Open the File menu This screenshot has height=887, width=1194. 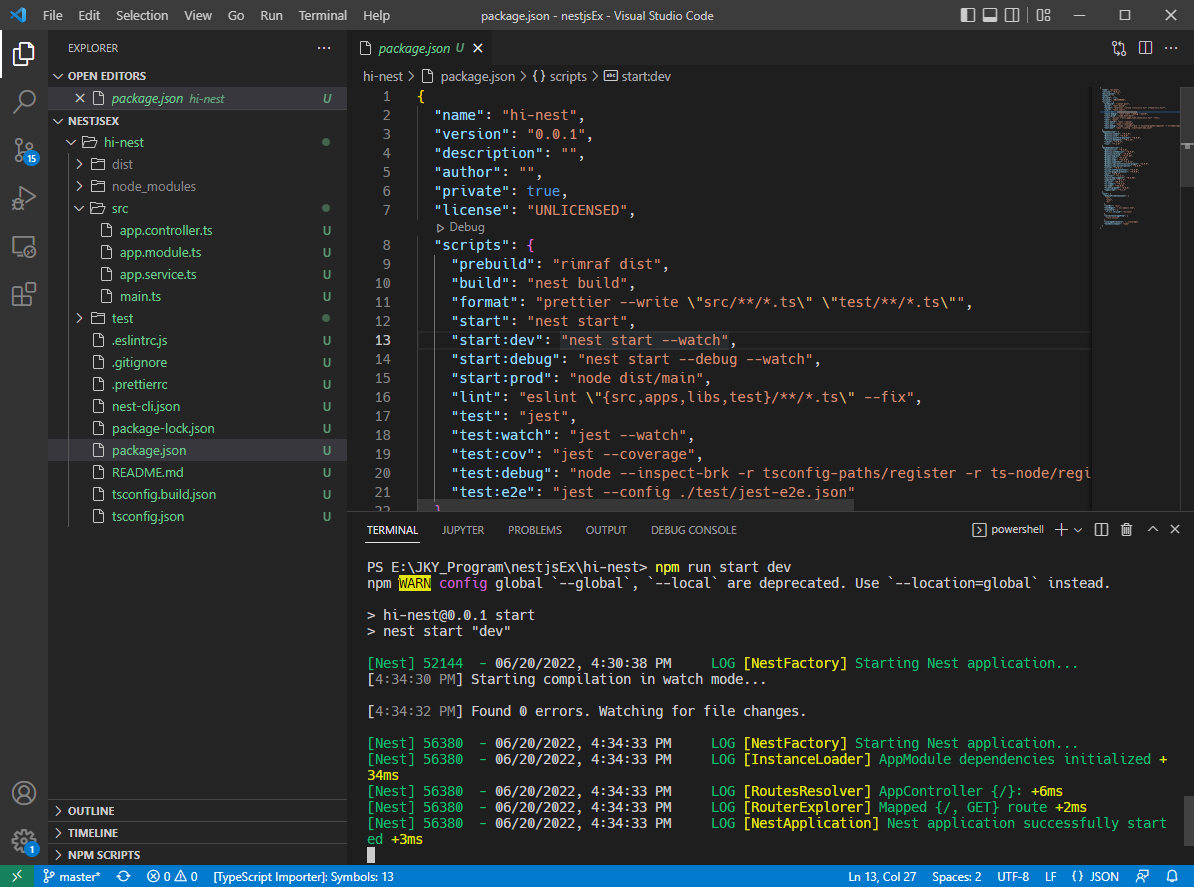tap(53, 15)
